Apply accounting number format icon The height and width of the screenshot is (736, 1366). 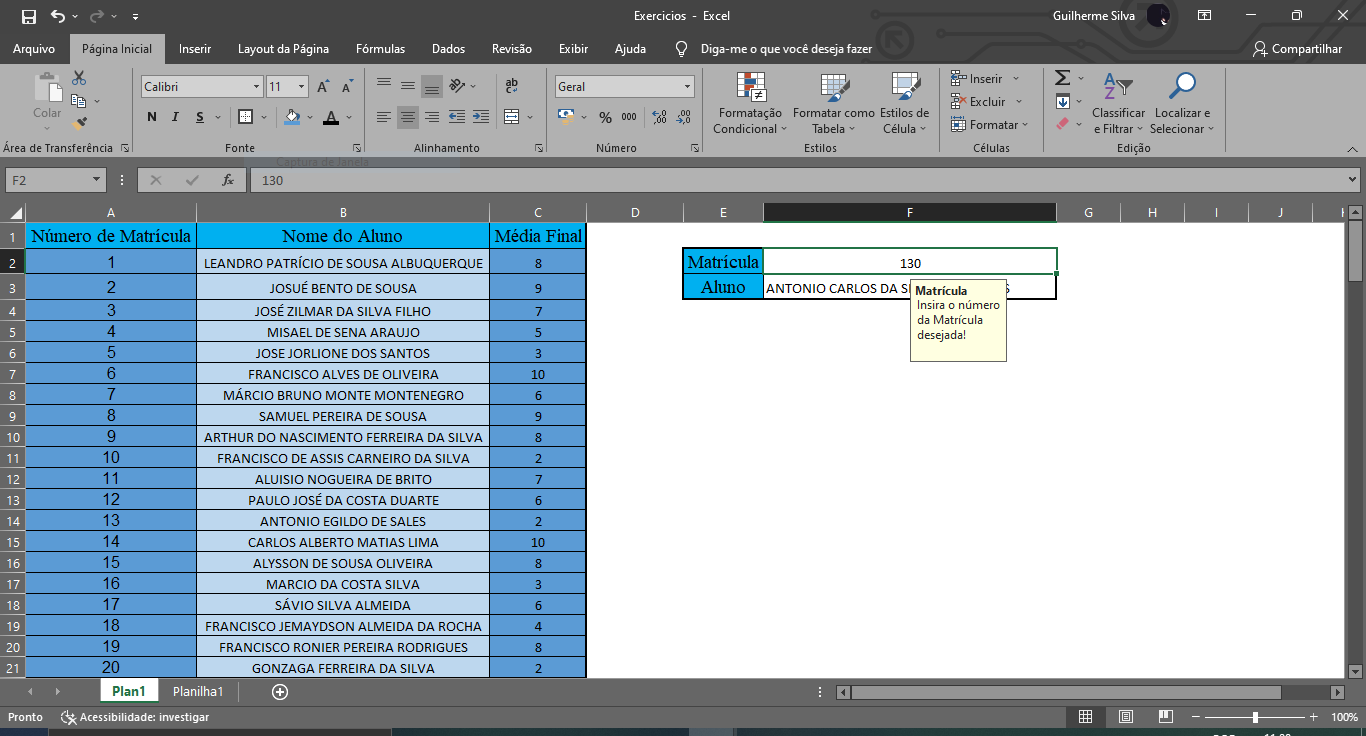point(567,117)
